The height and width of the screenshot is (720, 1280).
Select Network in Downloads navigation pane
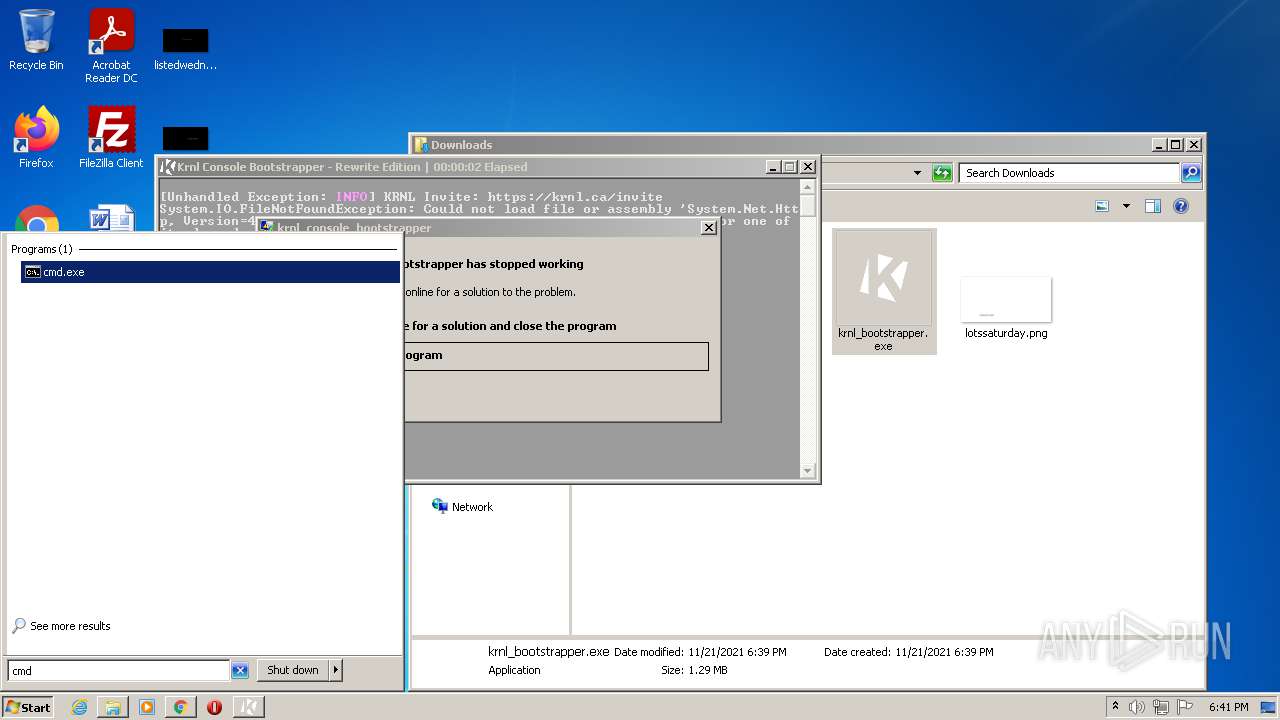(x=462, y=507)
